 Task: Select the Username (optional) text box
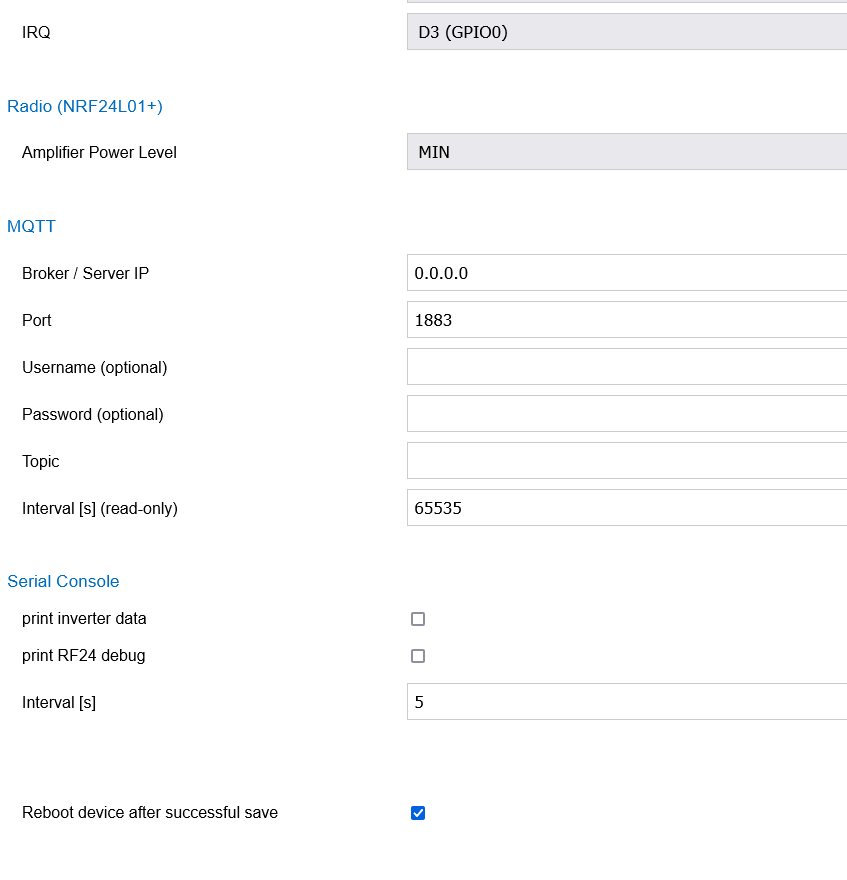(x=626, y=367)
